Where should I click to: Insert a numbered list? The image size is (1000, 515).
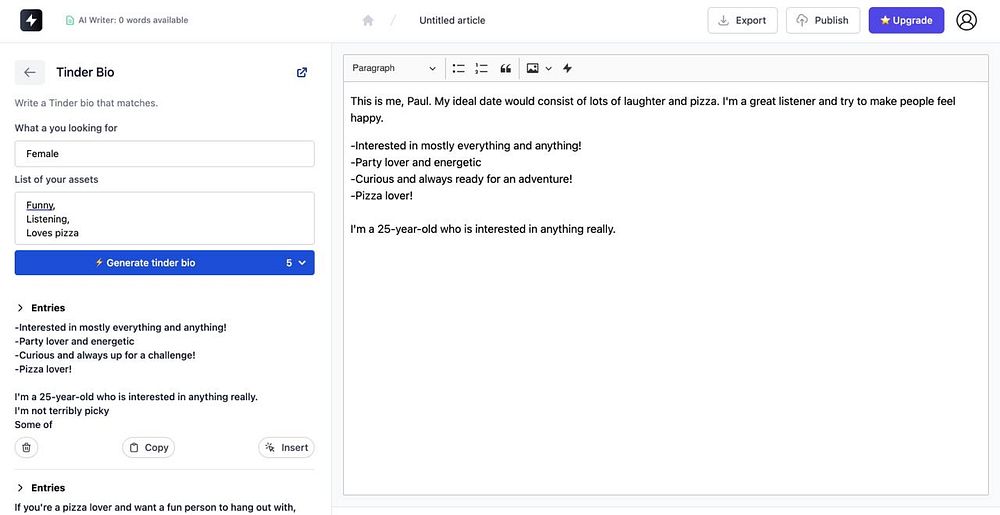pyautogui.click(x=482, y=68)
